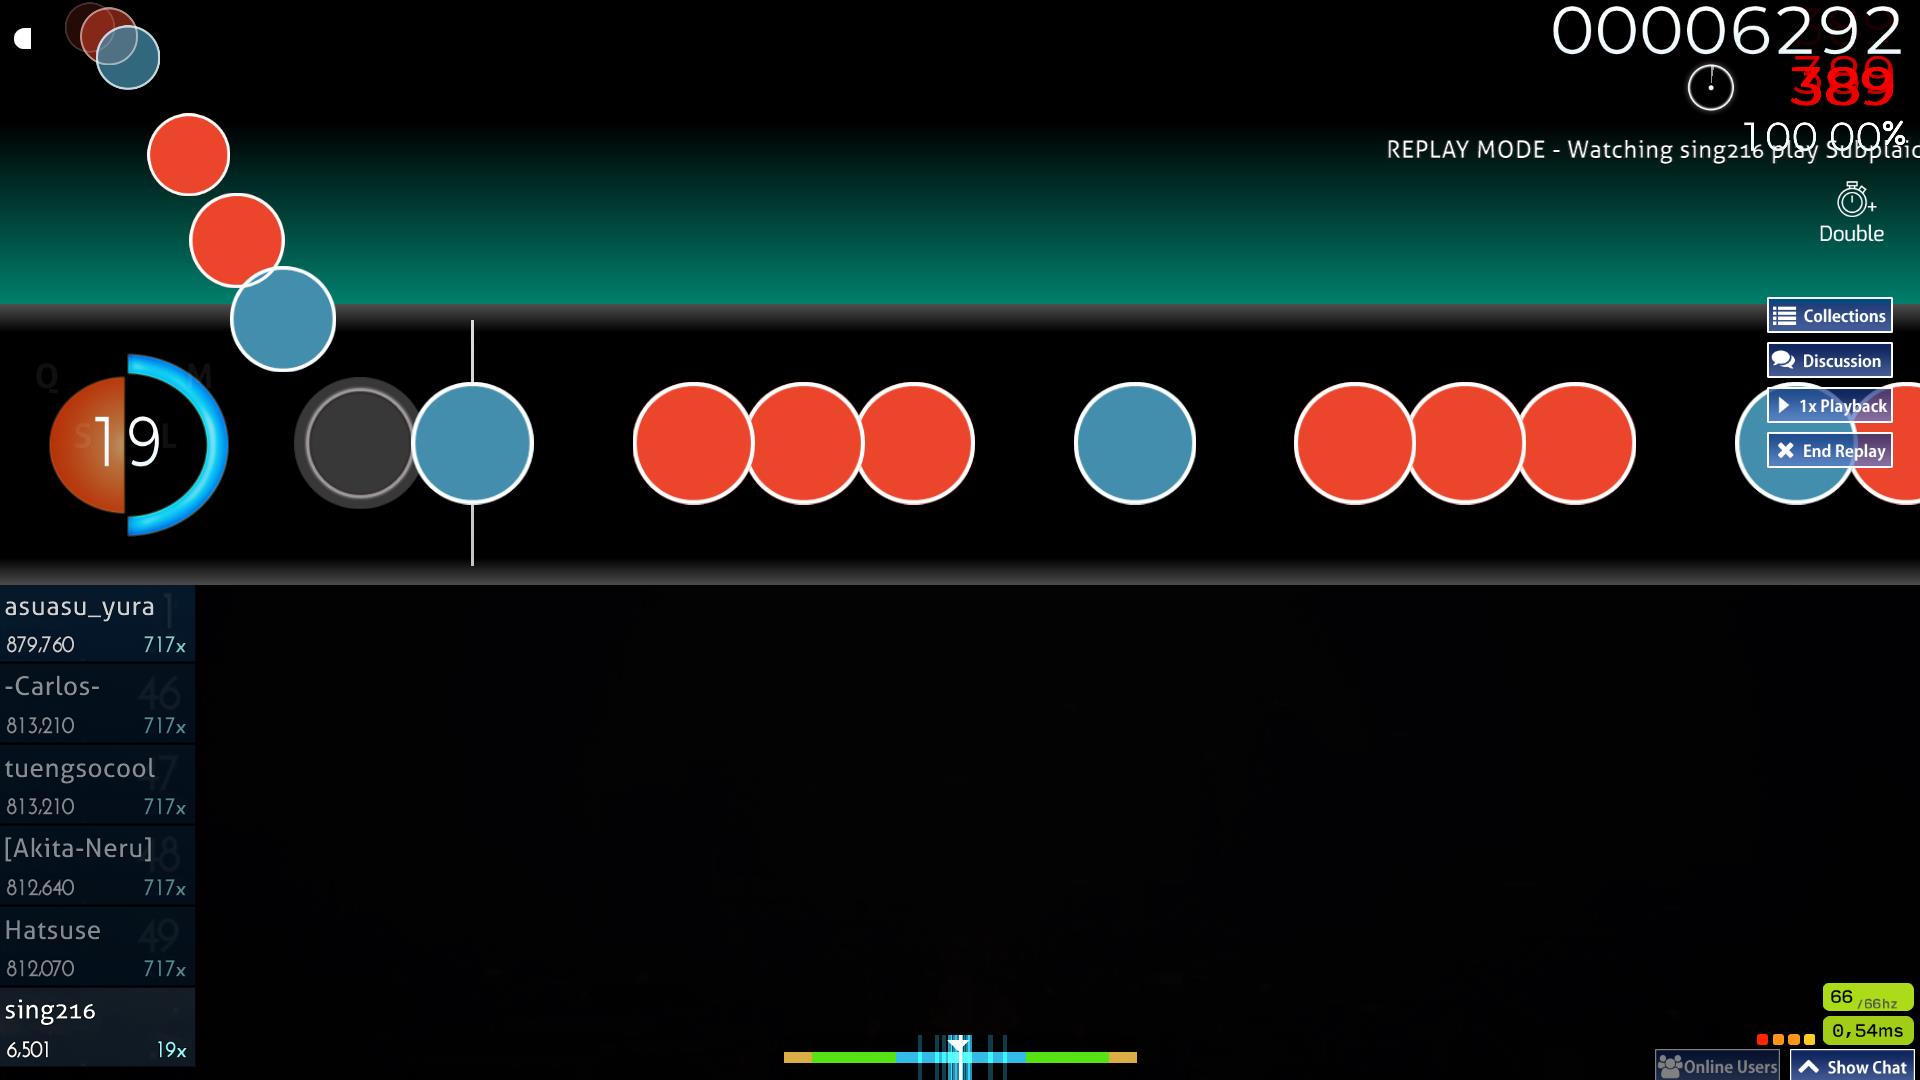Toggle Online Users panel visibility

pyautogui.click(x=1717, y=1065)
